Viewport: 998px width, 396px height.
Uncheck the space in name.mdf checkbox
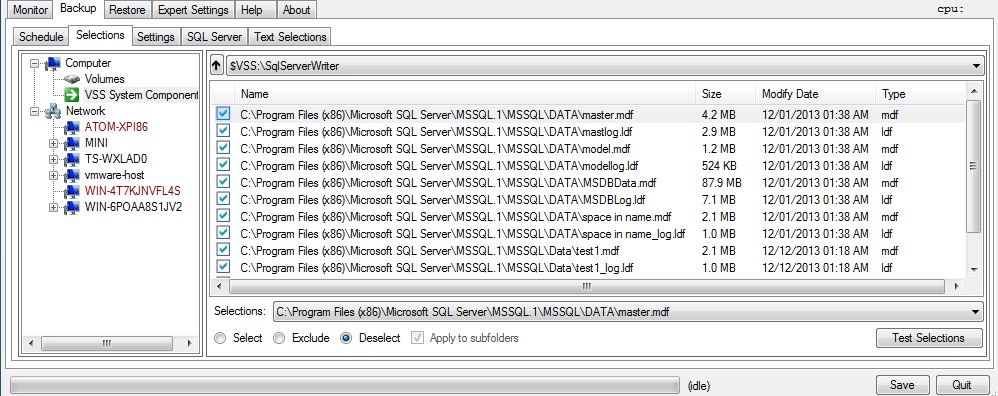223,216
